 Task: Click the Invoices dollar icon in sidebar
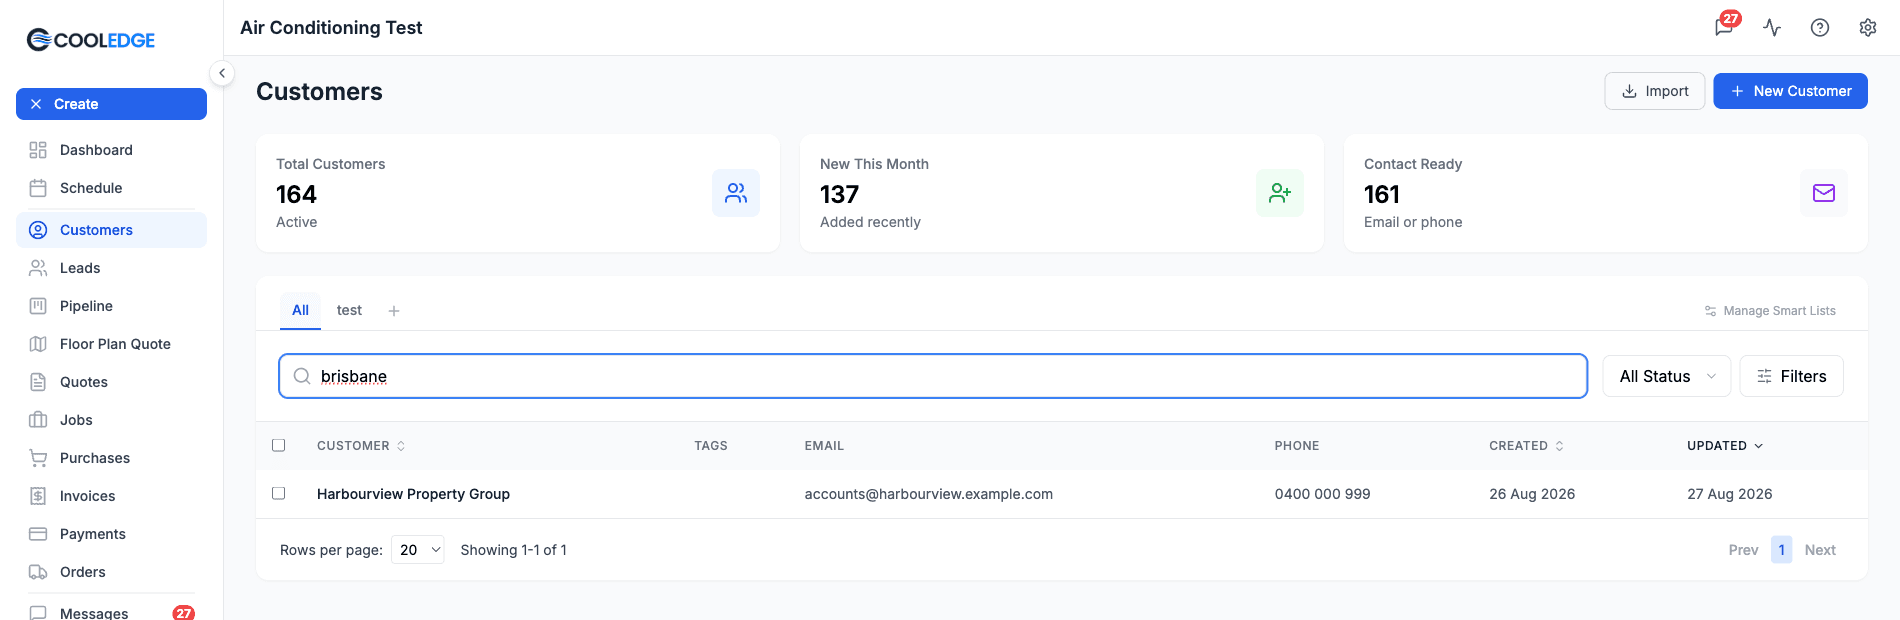pyautogui.click(x=38, y=496)
